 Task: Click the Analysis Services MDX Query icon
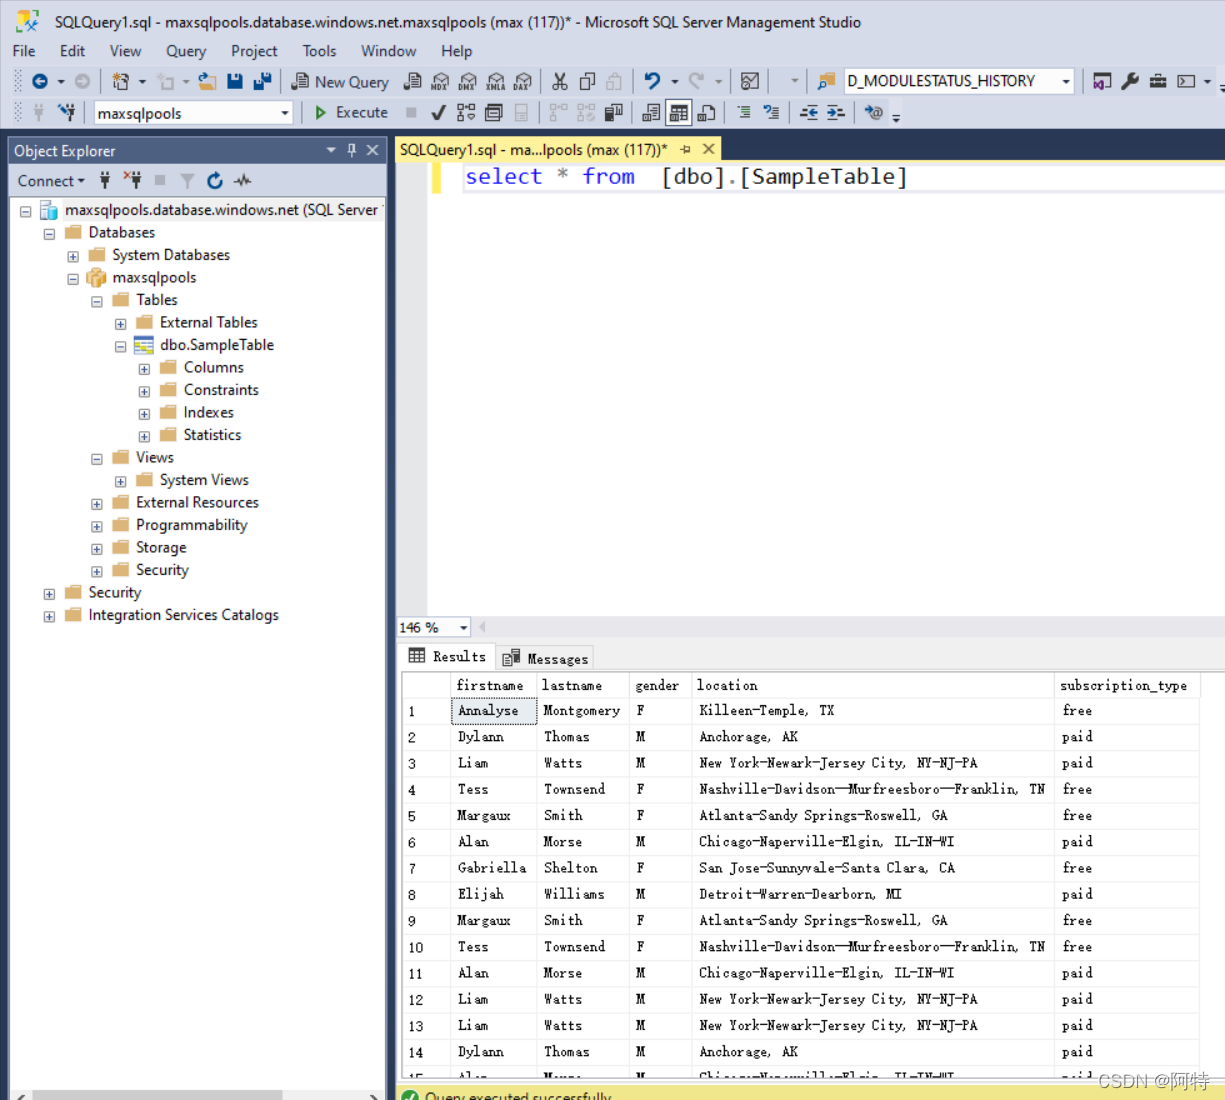click(440, 81)
